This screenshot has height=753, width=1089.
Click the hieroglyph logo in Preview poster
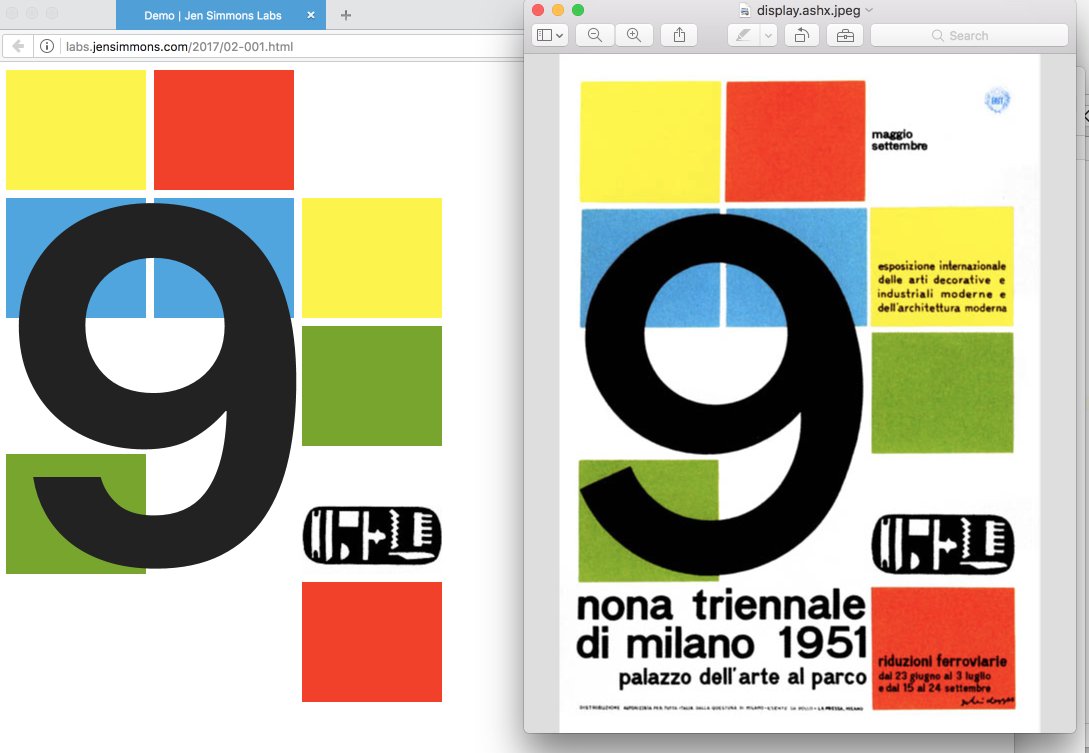pos(942,544)
